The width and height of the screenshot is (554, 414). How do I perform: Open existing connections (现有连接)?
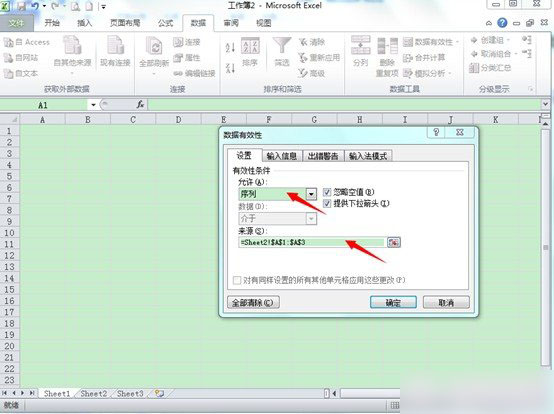click(115, 51)
